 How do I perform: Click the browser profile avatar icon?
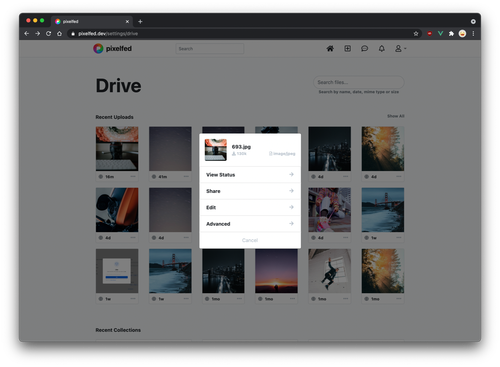pyautogui.click(x=462, y=34)
